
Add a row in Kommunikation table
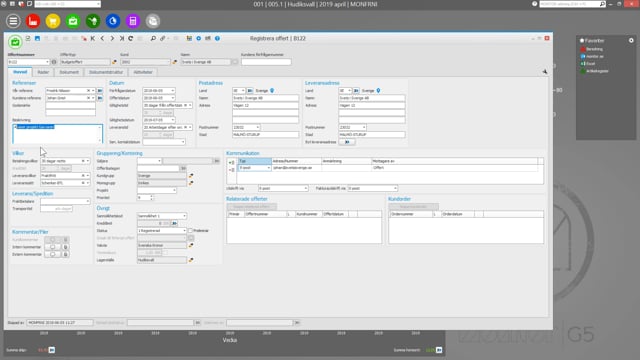pos(231,162)
